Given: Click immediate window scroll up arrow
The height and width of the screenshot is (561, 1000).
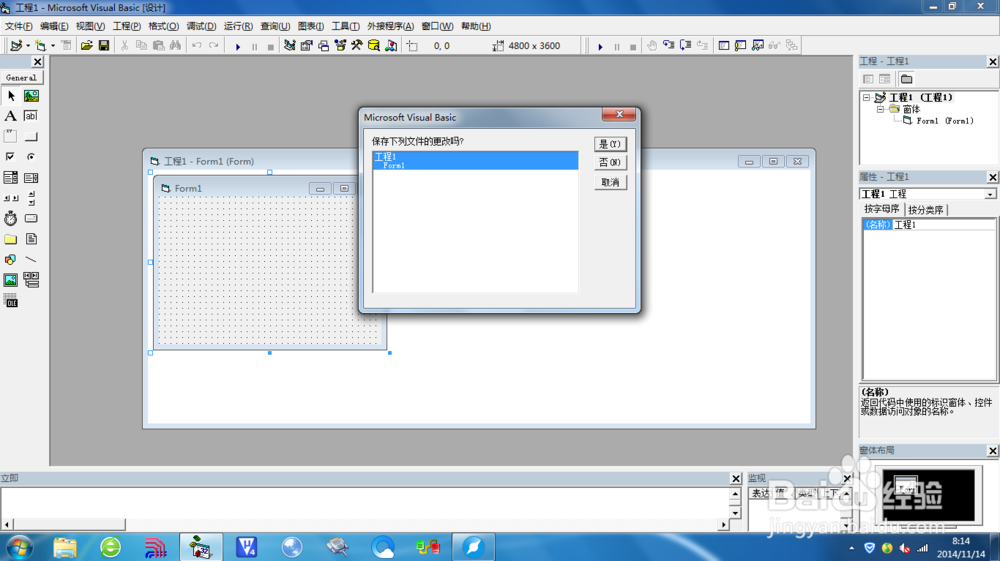Looking at the screenshot, I should tap(735, 493).
